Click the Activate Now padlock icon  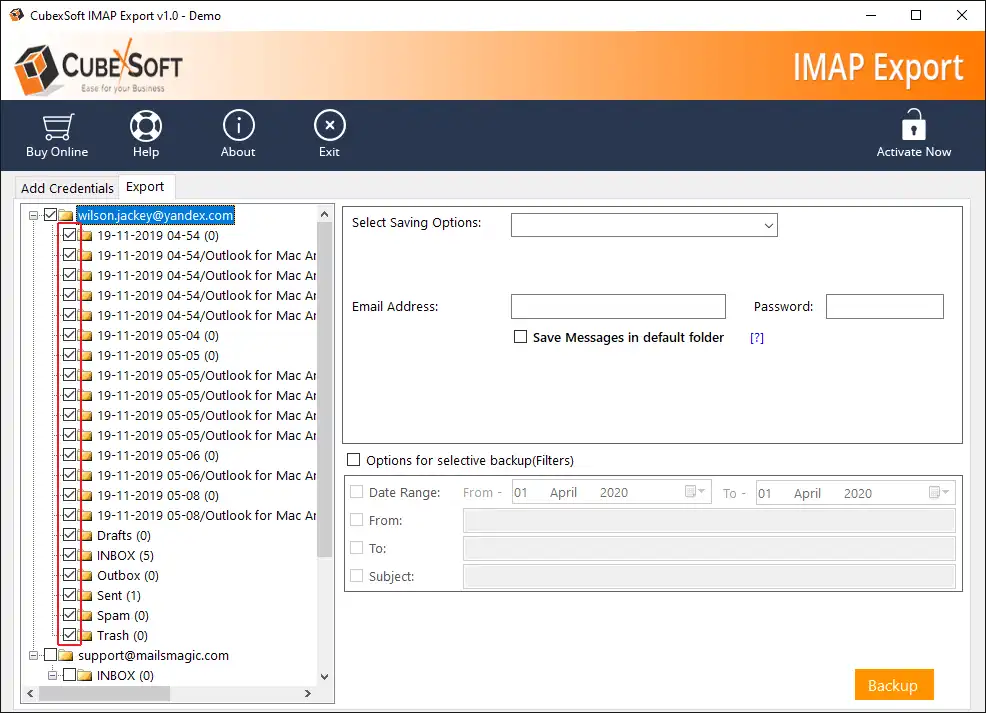click(x=913, y=127)
